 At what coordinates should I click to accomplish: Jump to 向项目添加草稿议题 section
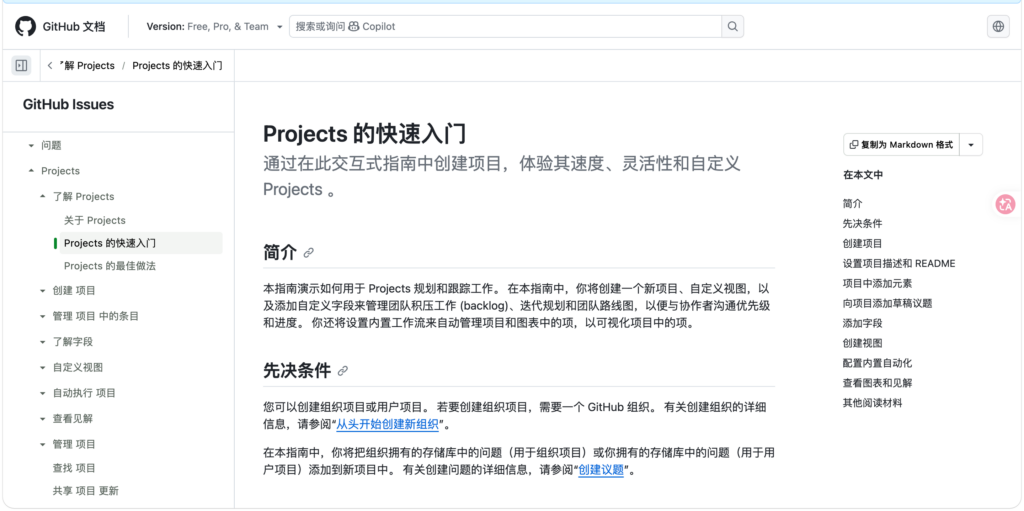(888, 303)
